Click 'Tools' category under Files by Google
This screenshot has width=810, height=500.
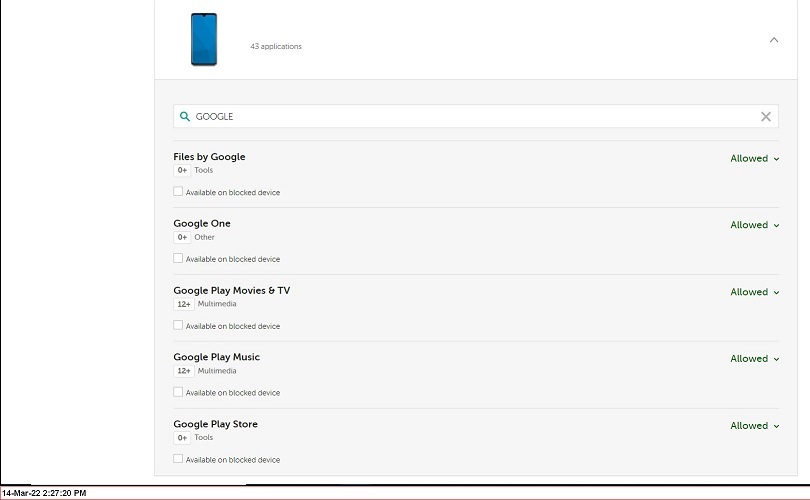point(204,170)
